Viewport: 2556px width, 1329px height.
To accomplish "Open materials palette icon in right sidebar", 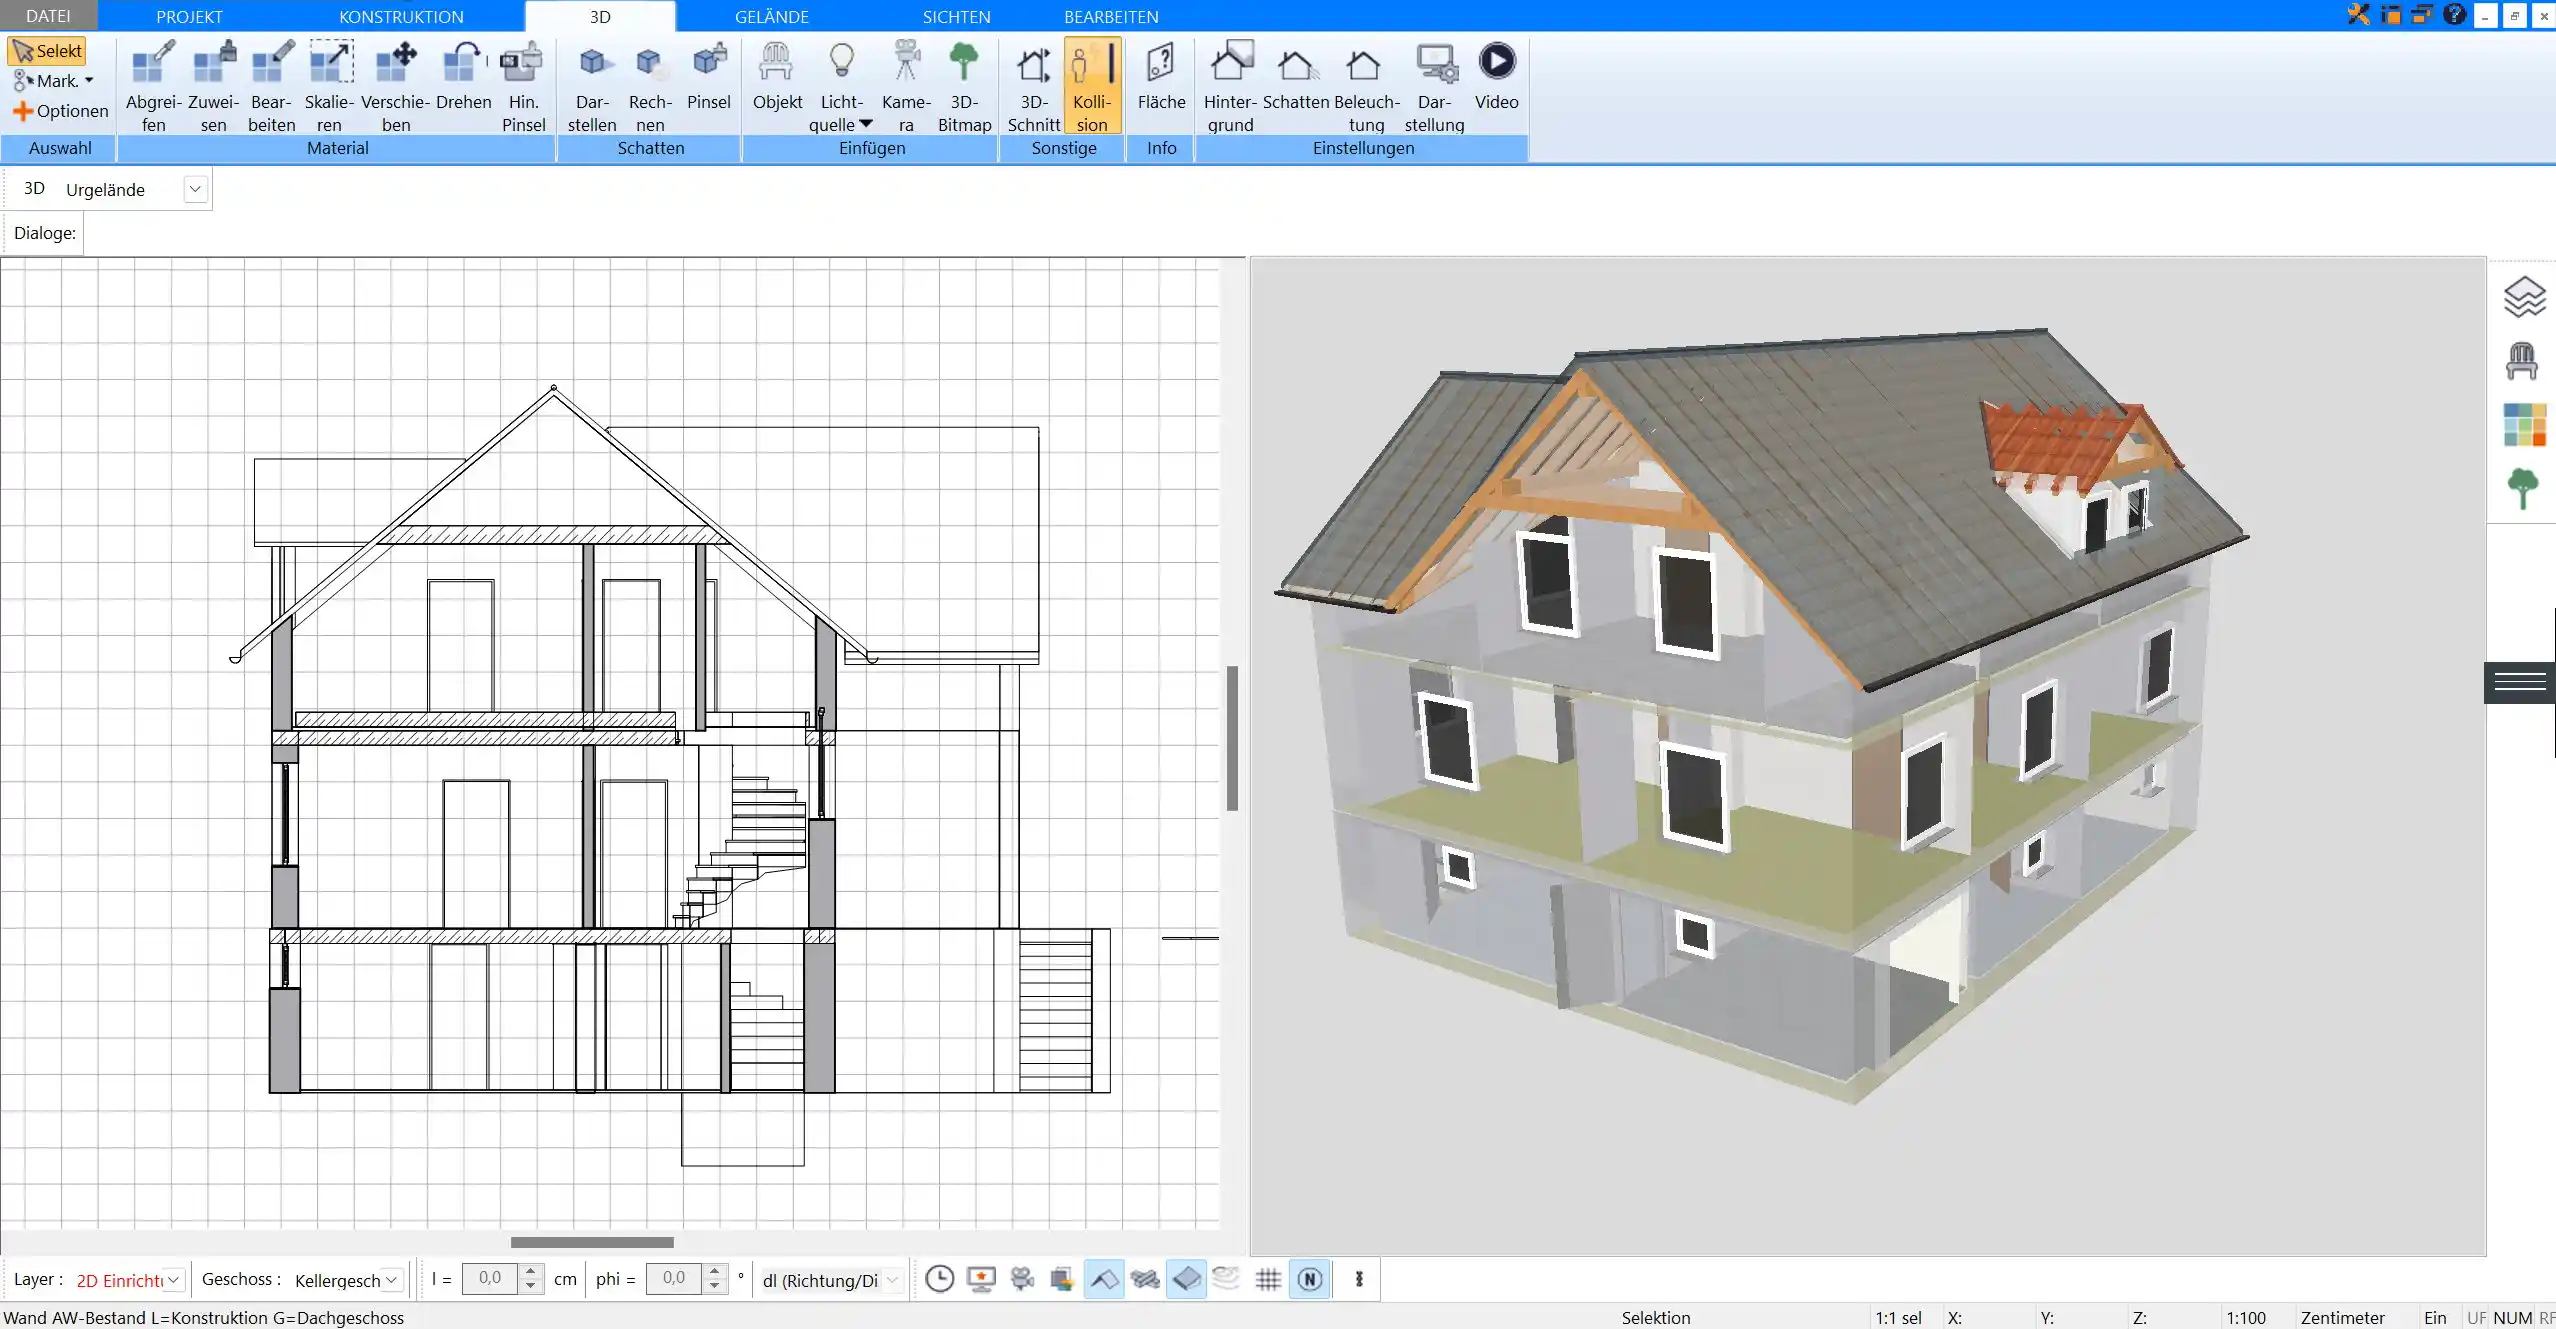I will (2524, 425).
